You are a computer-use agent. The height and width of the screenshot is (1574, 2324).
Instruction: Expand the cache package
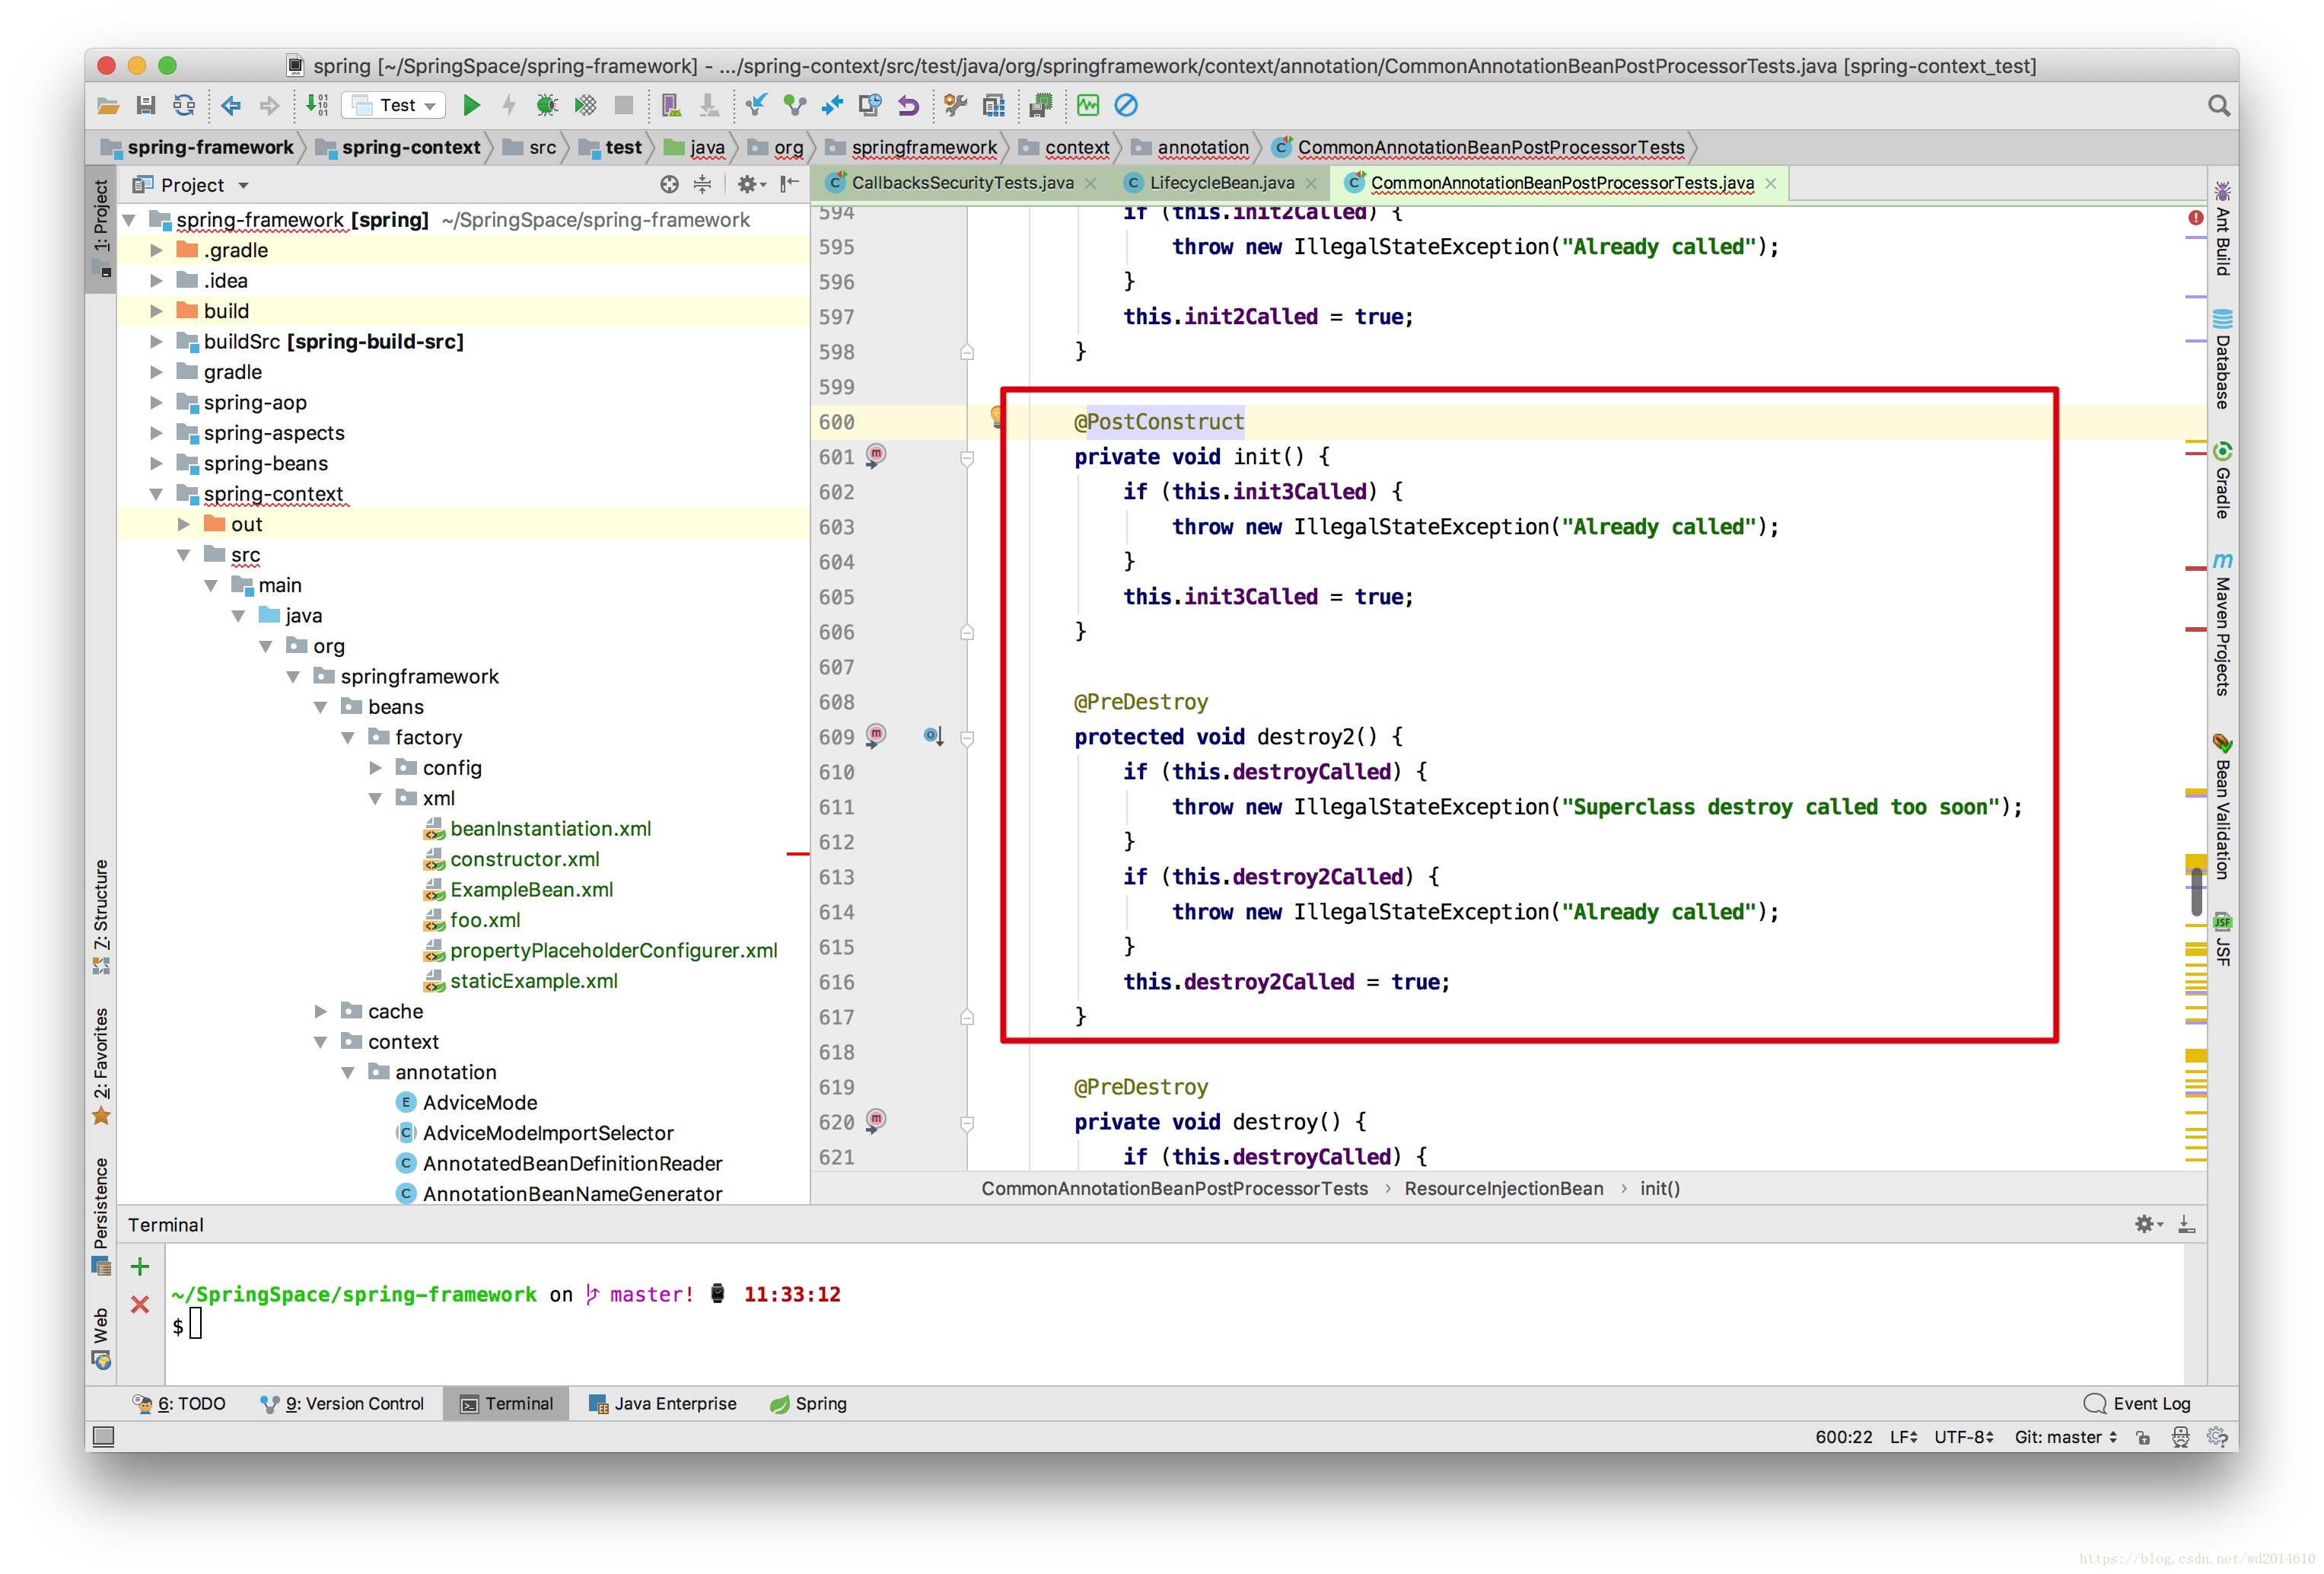pos(320,1011)
